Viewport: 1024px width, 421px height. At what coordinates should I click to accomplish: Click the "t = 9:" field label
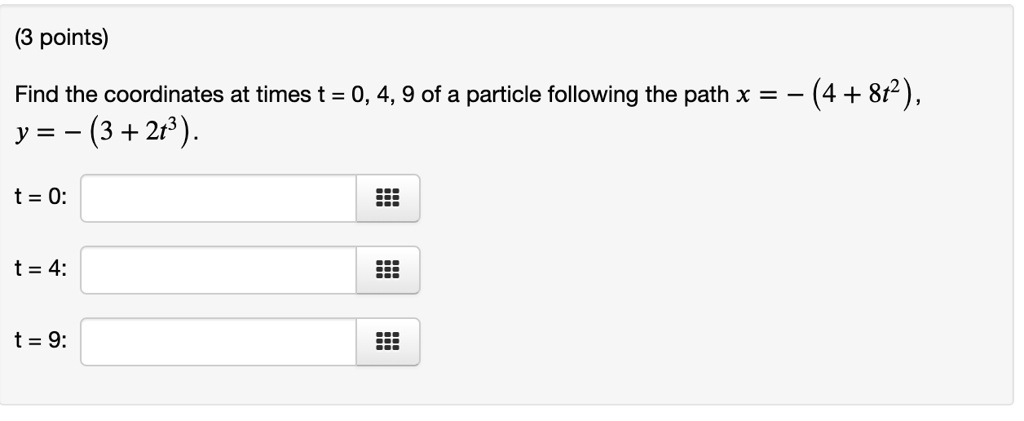click(x=40, y=340)
